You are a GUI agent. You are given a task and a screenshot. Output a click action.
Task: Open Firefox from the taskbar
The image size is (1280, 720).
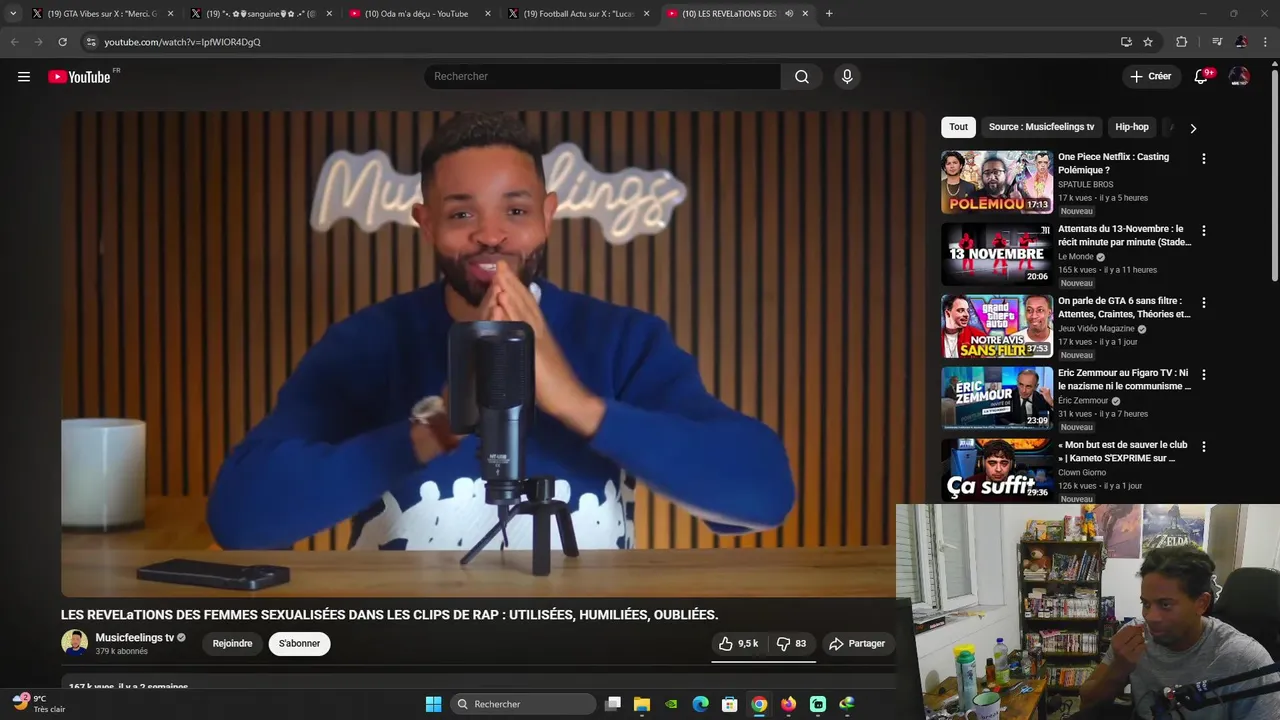[x=789, y=704]
